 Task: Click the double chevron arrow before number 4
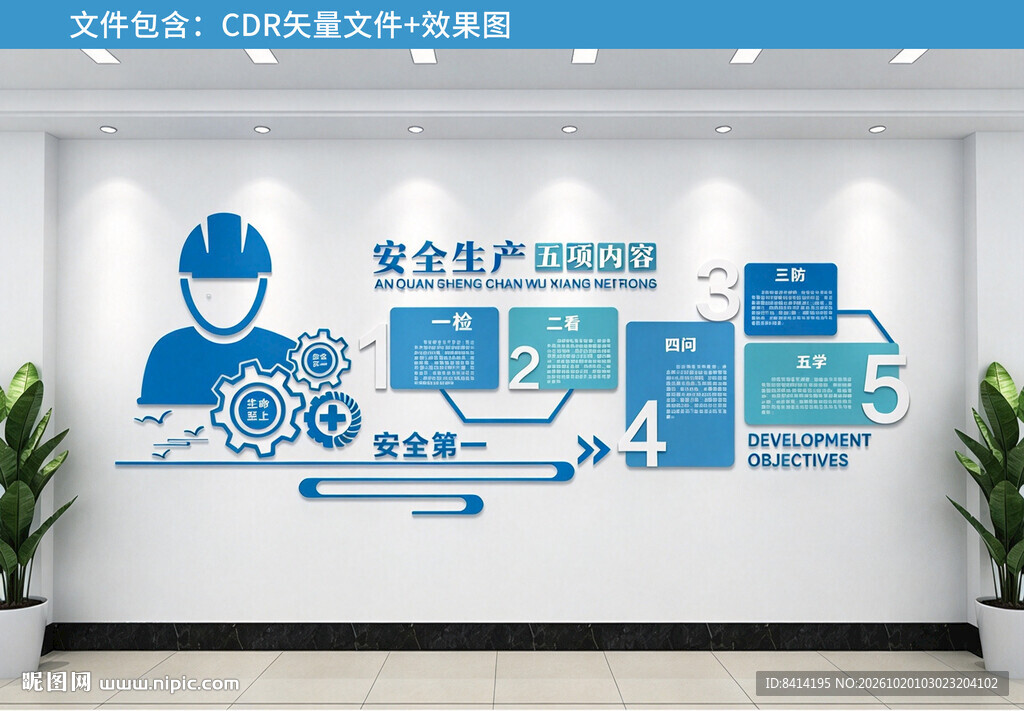click(593, 449)
